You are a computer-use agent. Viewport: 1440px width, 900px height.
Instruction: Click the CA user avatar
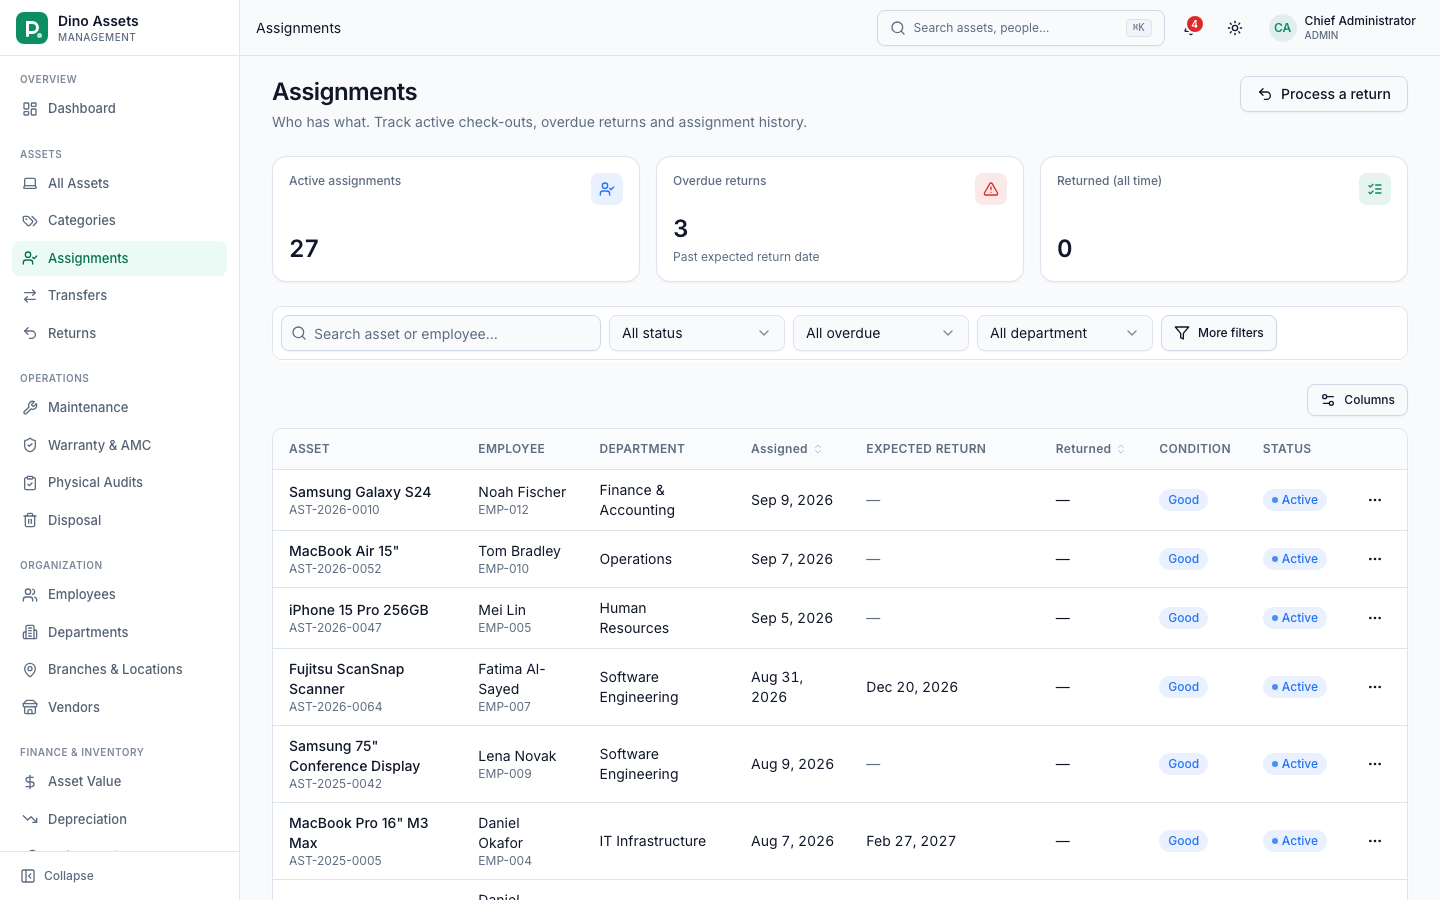point(1282,28)
